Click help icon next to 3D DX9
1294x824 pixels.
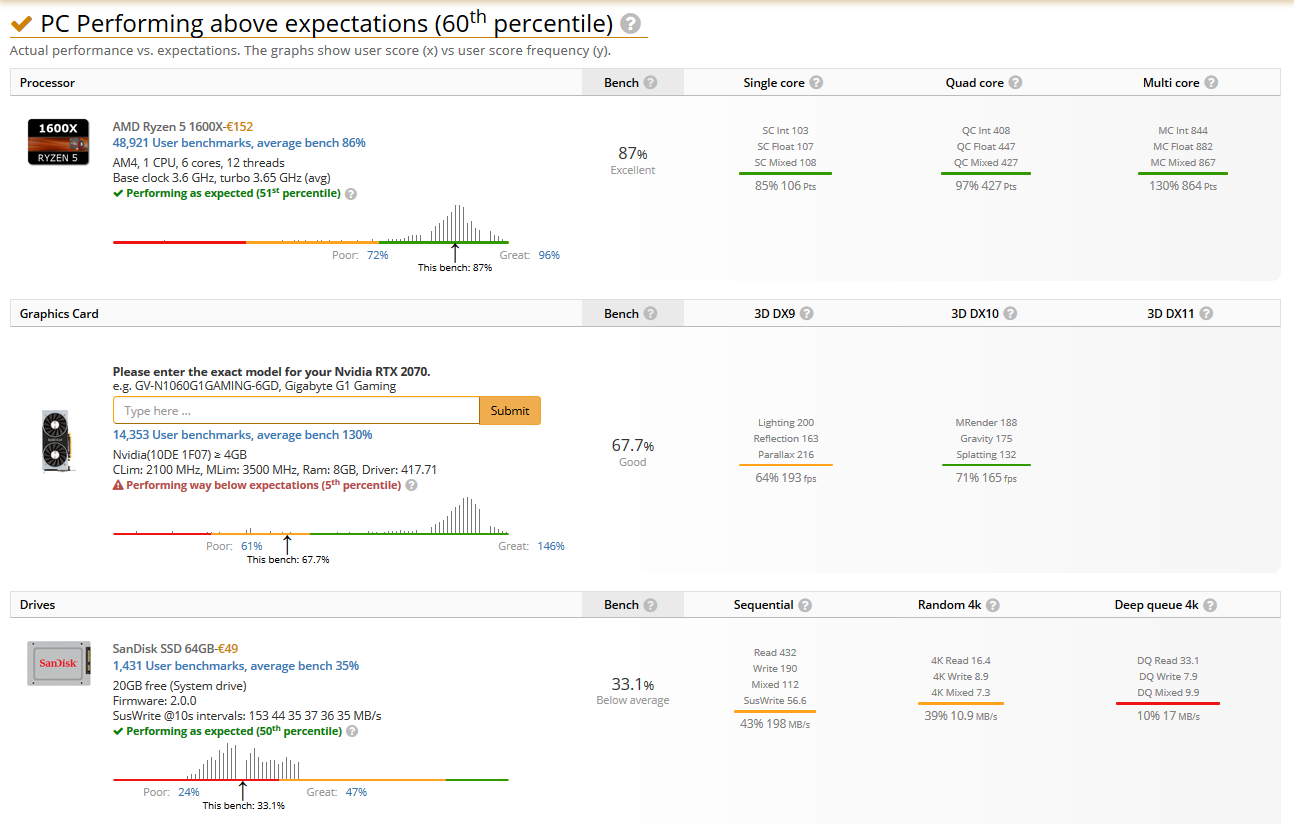click(807, 314)
